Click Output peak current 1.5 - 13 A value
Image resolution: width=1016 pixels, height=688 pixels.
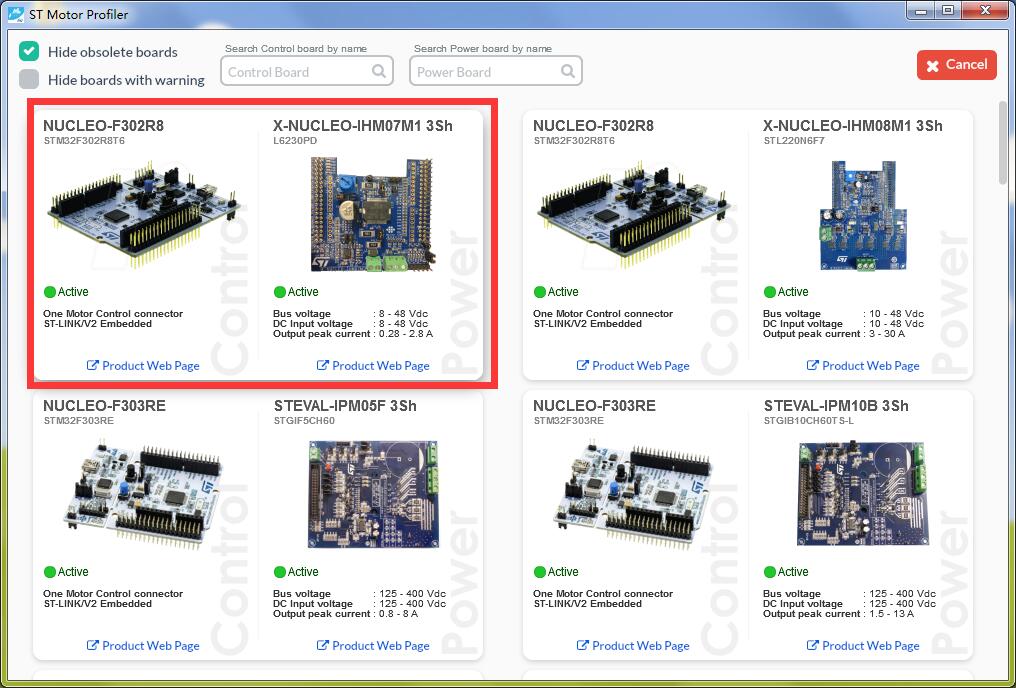tap(892, 613)
